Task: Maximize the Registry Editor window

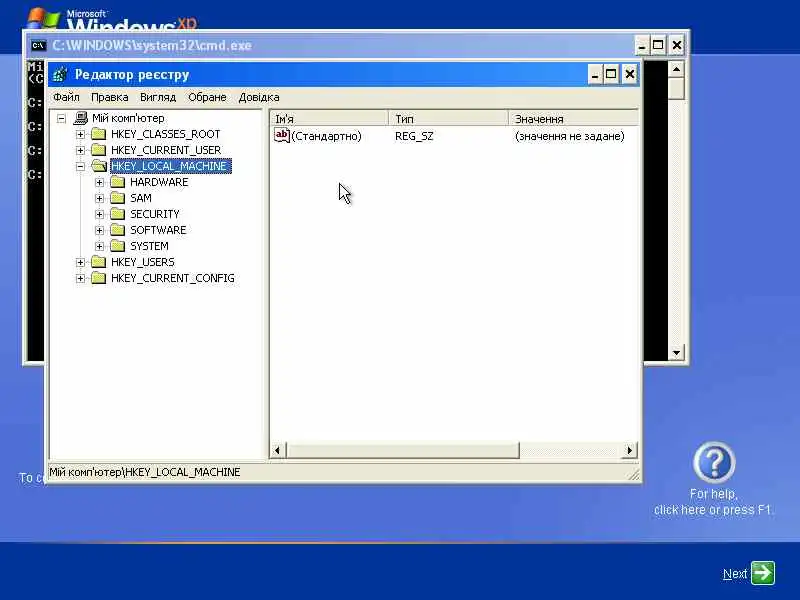Action: (611, 74)
